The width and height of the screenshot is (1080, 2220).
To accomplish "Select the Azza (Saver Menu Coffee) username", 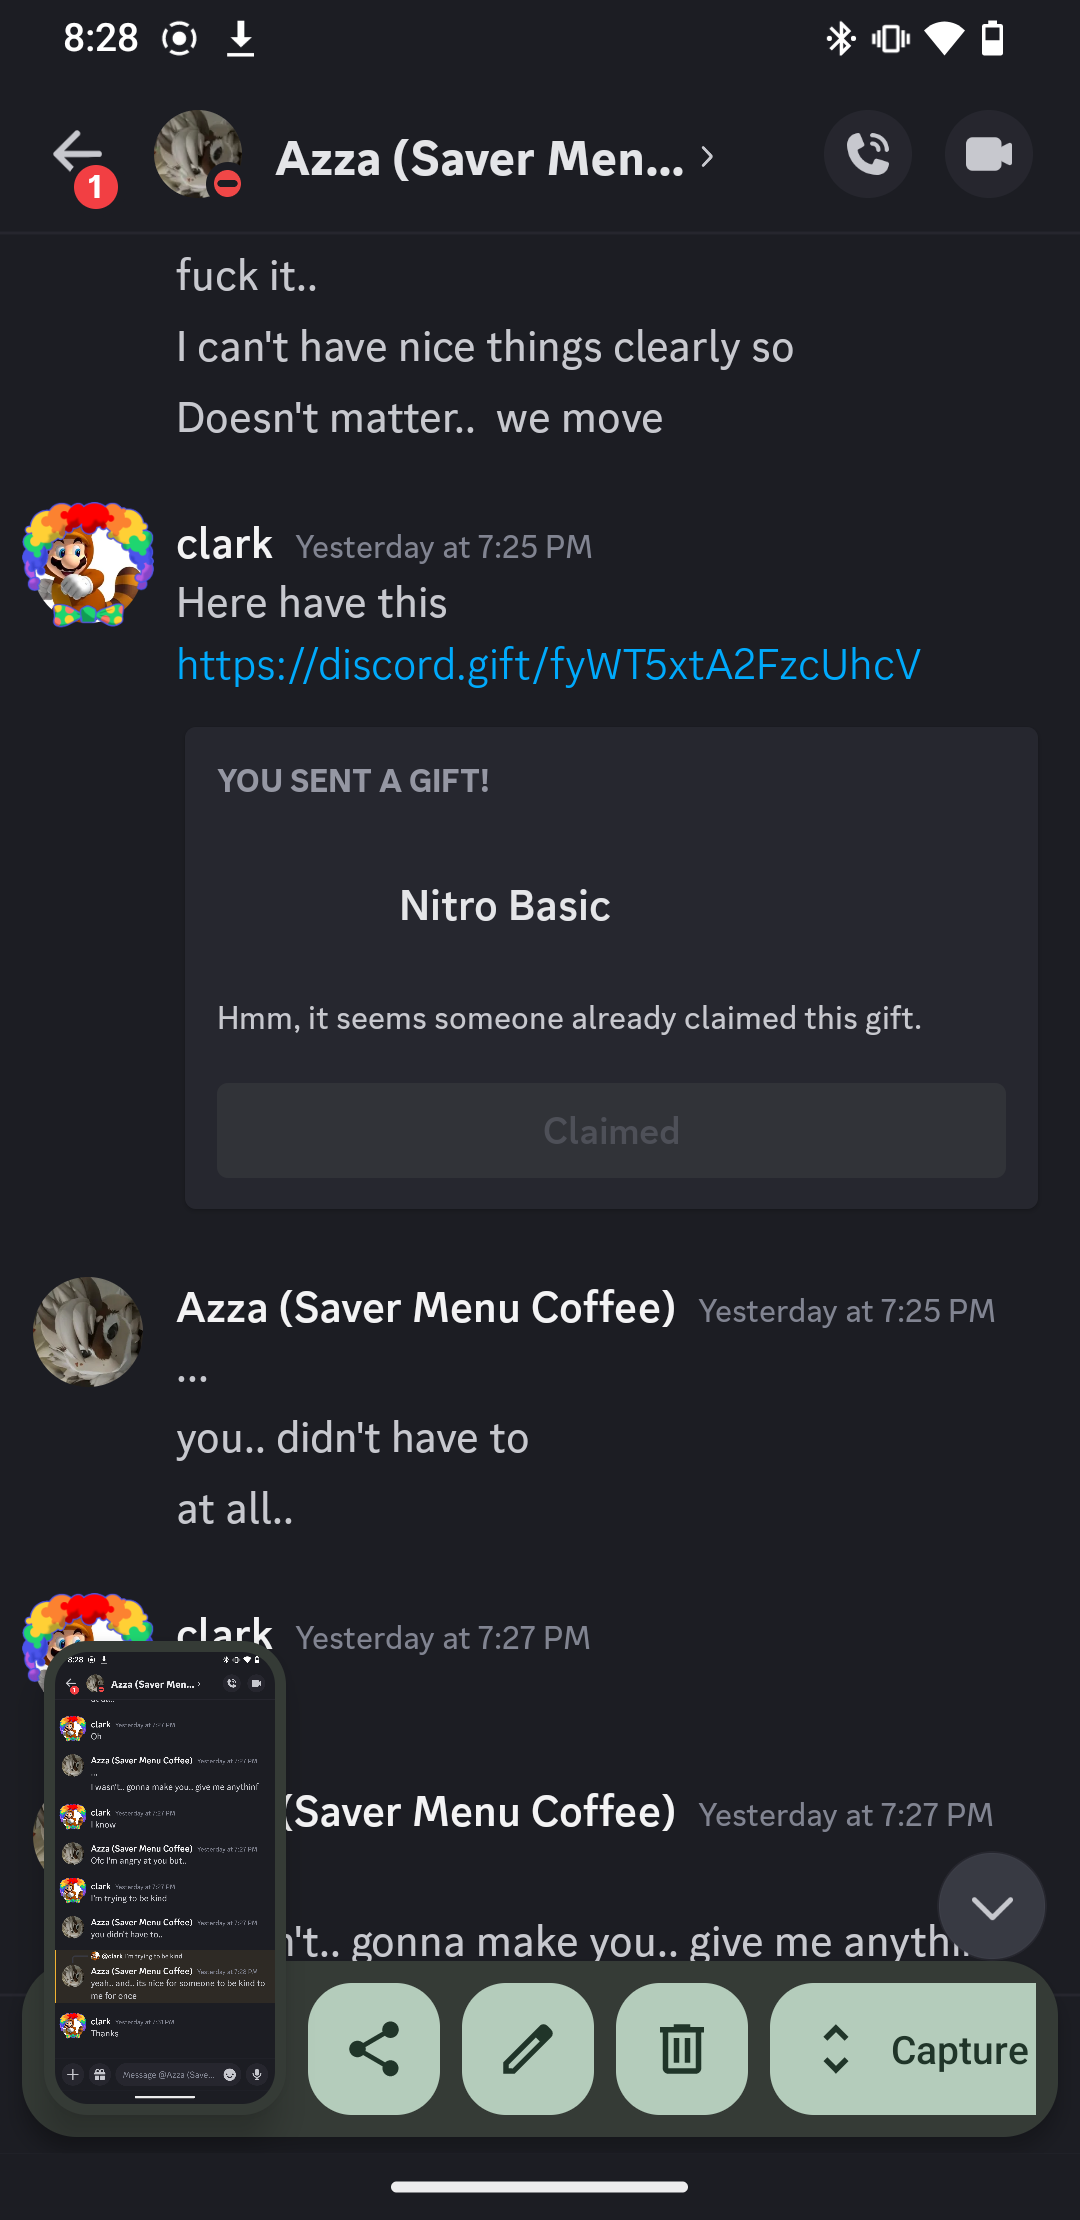I will pos(426,1308).
